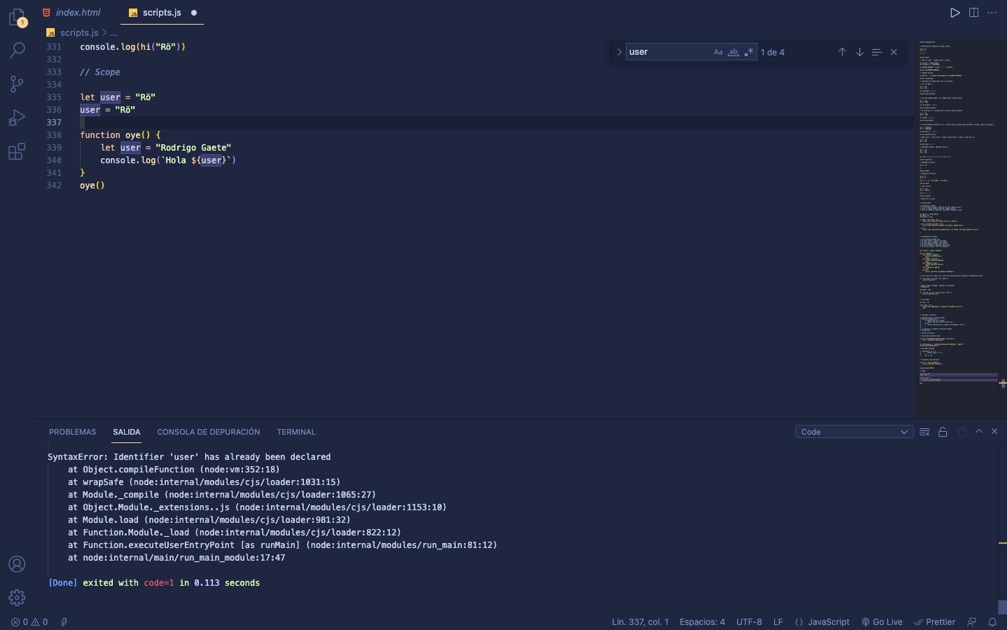
Task: Toggle Match Case in the find widget
Action: [x=718, y=52]
